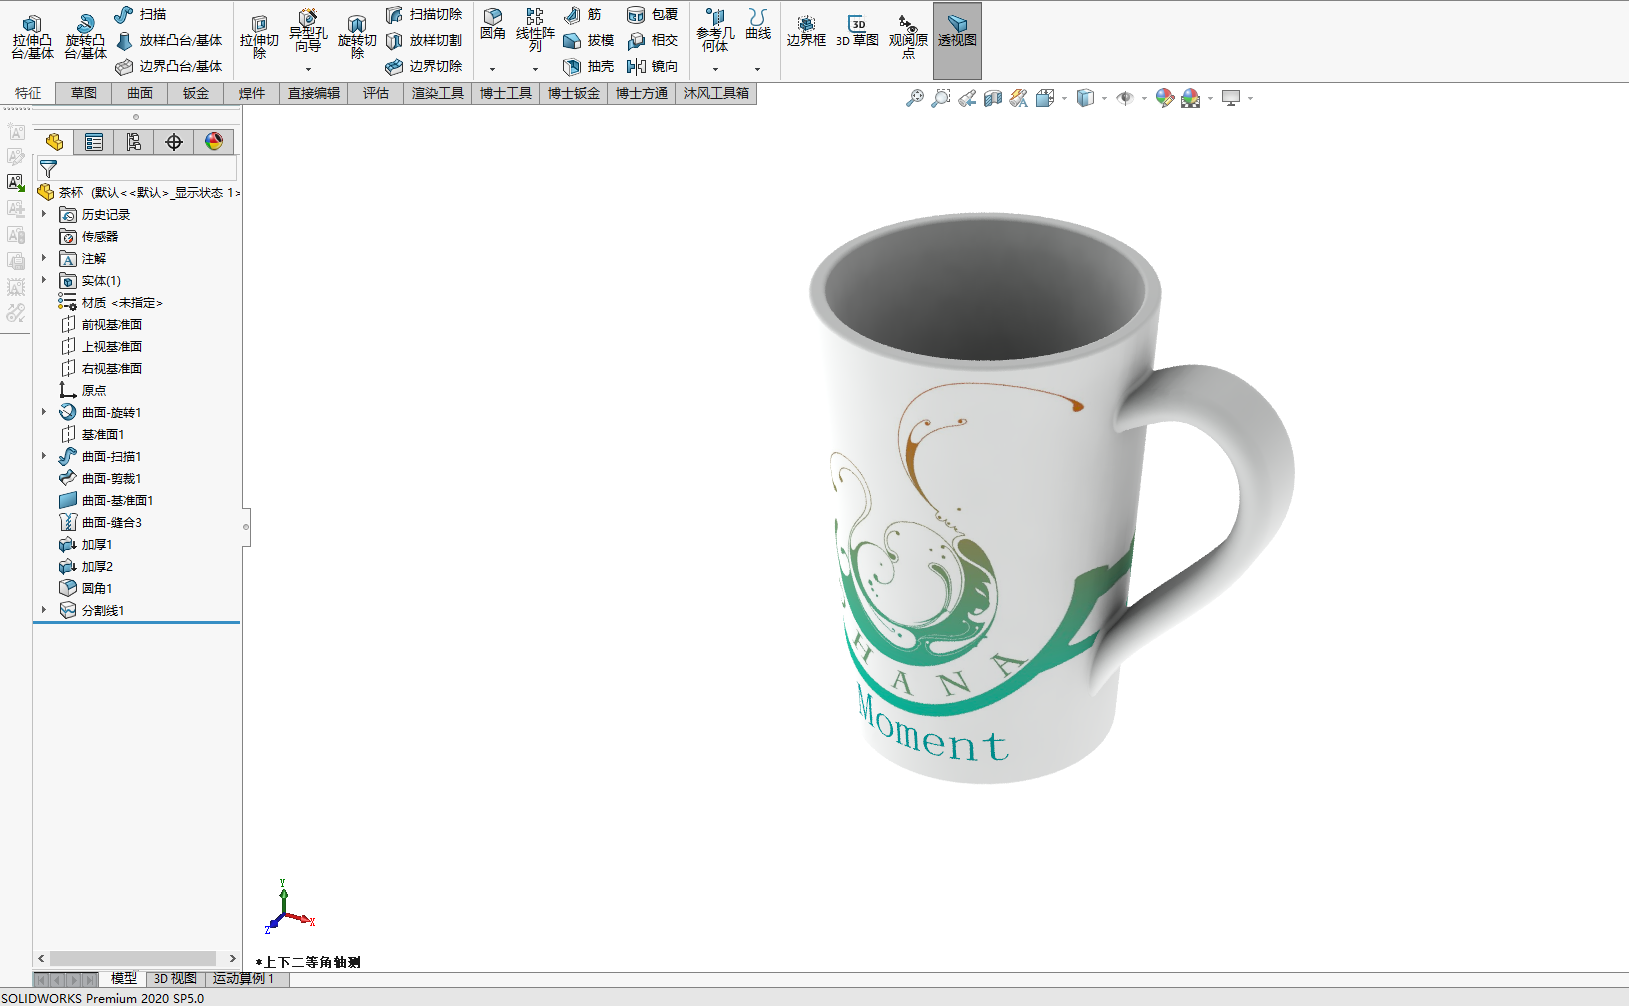Screen dimensions: 1629x1006
Task: Switch to the 渲染工具 tab
Action: click(x=438, y=93)
